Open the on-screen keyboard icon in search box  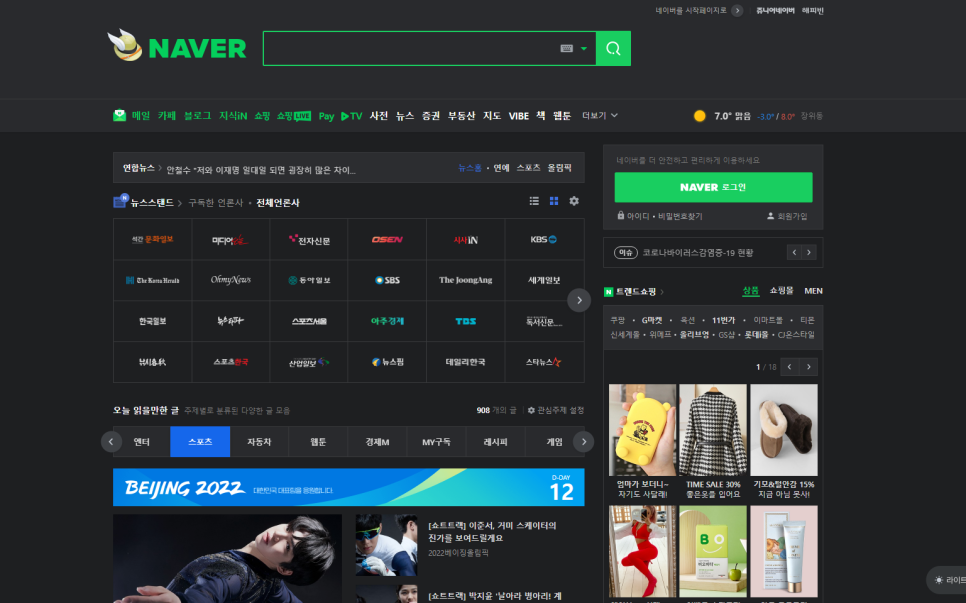pos(566,49)
